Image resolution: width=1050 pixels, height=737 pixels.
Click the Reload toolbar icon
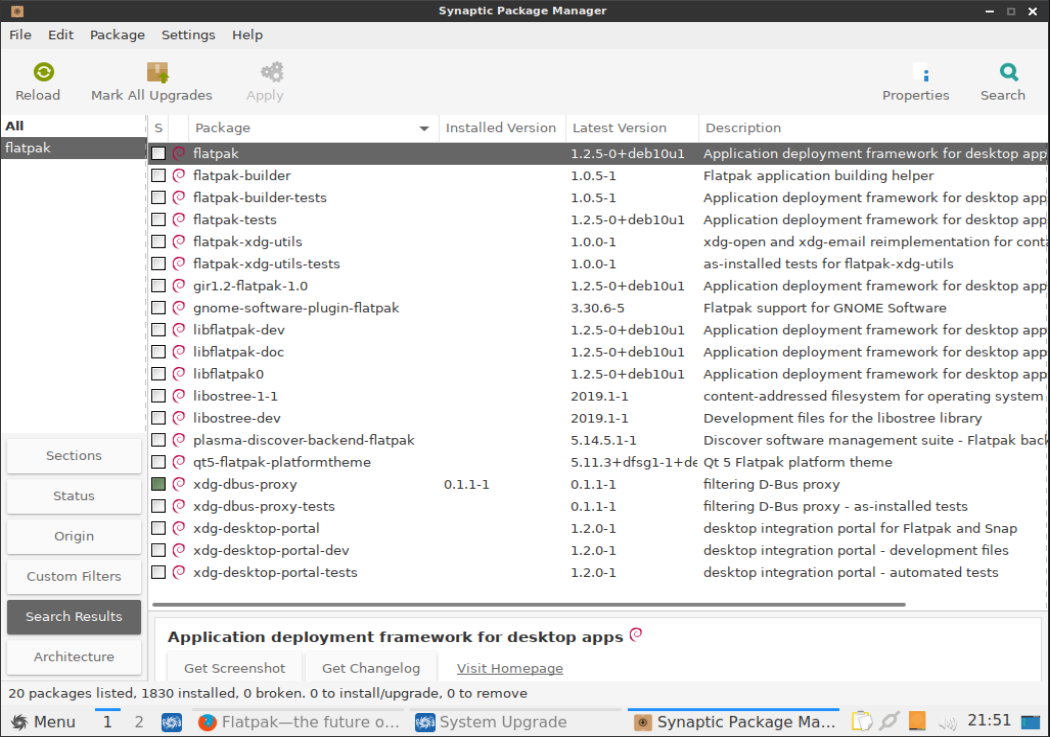[x=44, y=72]
